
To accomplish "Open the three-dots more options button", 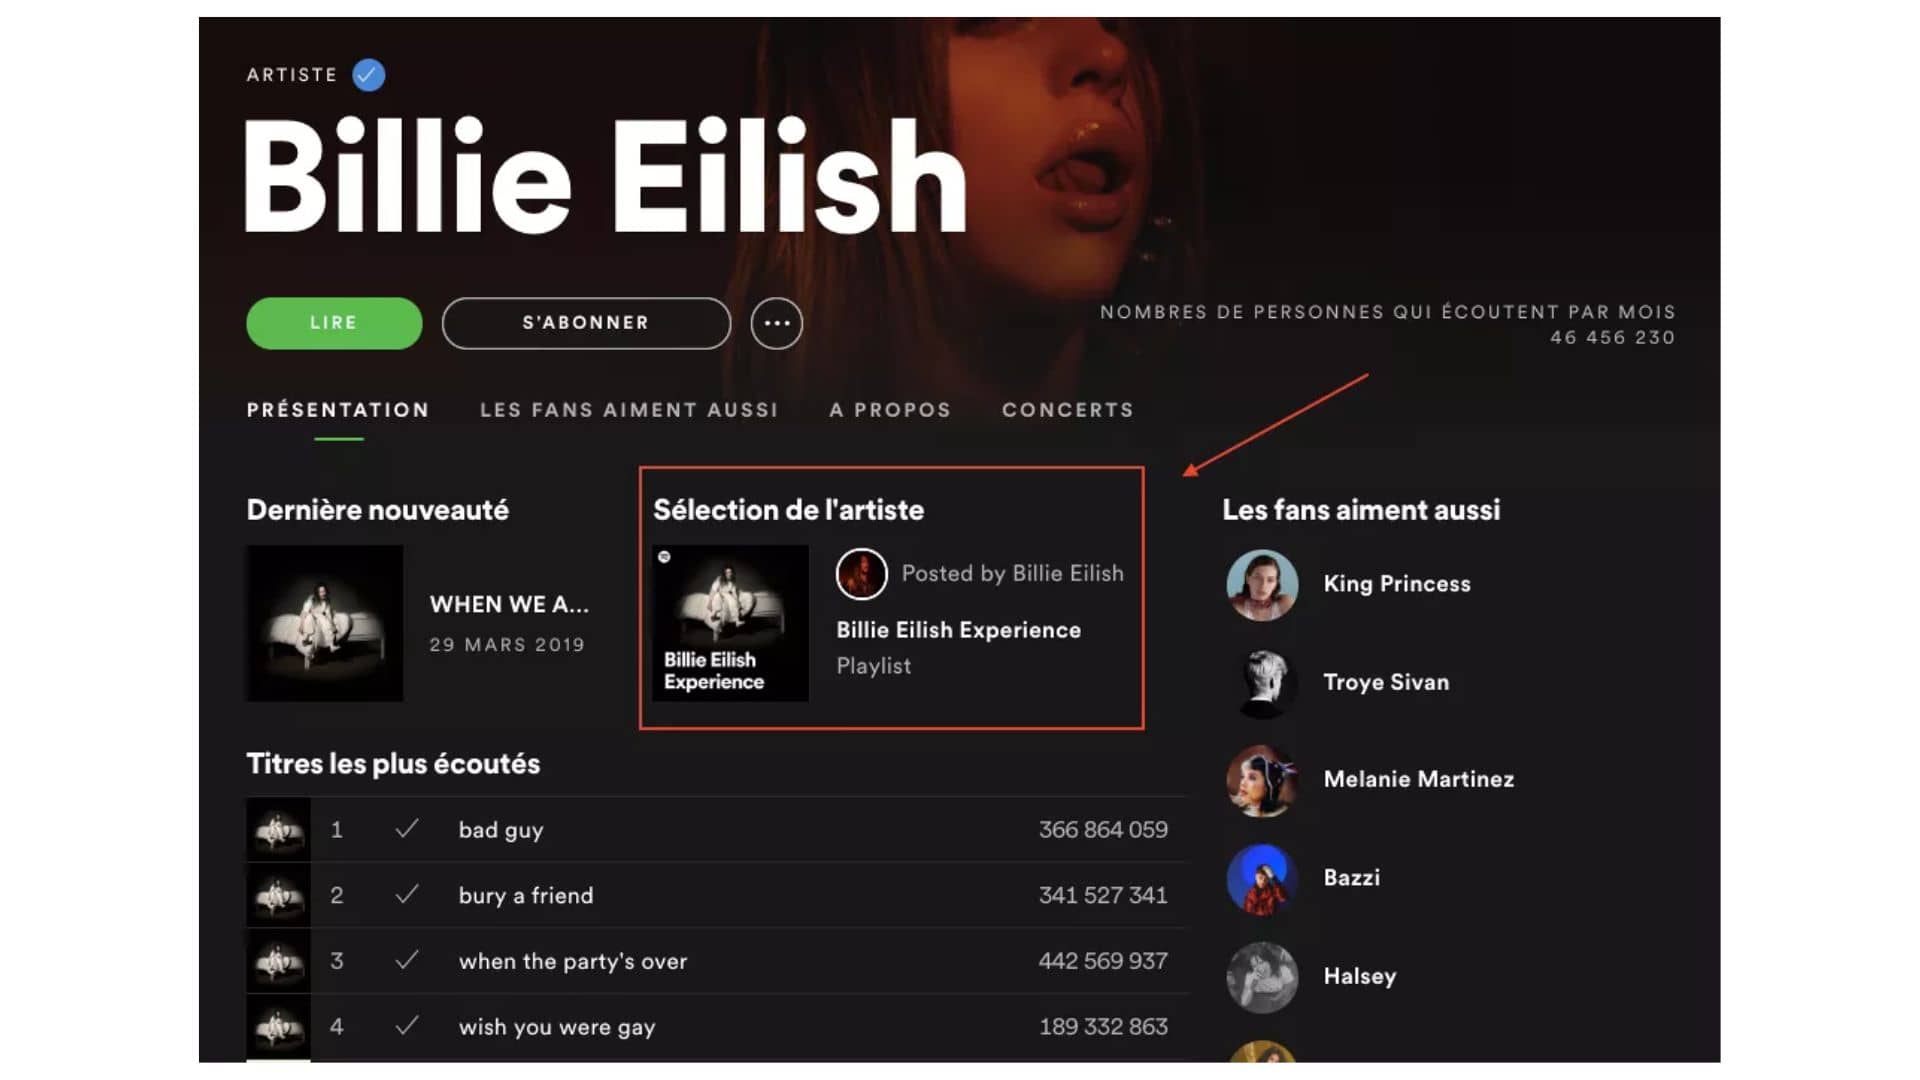I will (x=777, y=323).
